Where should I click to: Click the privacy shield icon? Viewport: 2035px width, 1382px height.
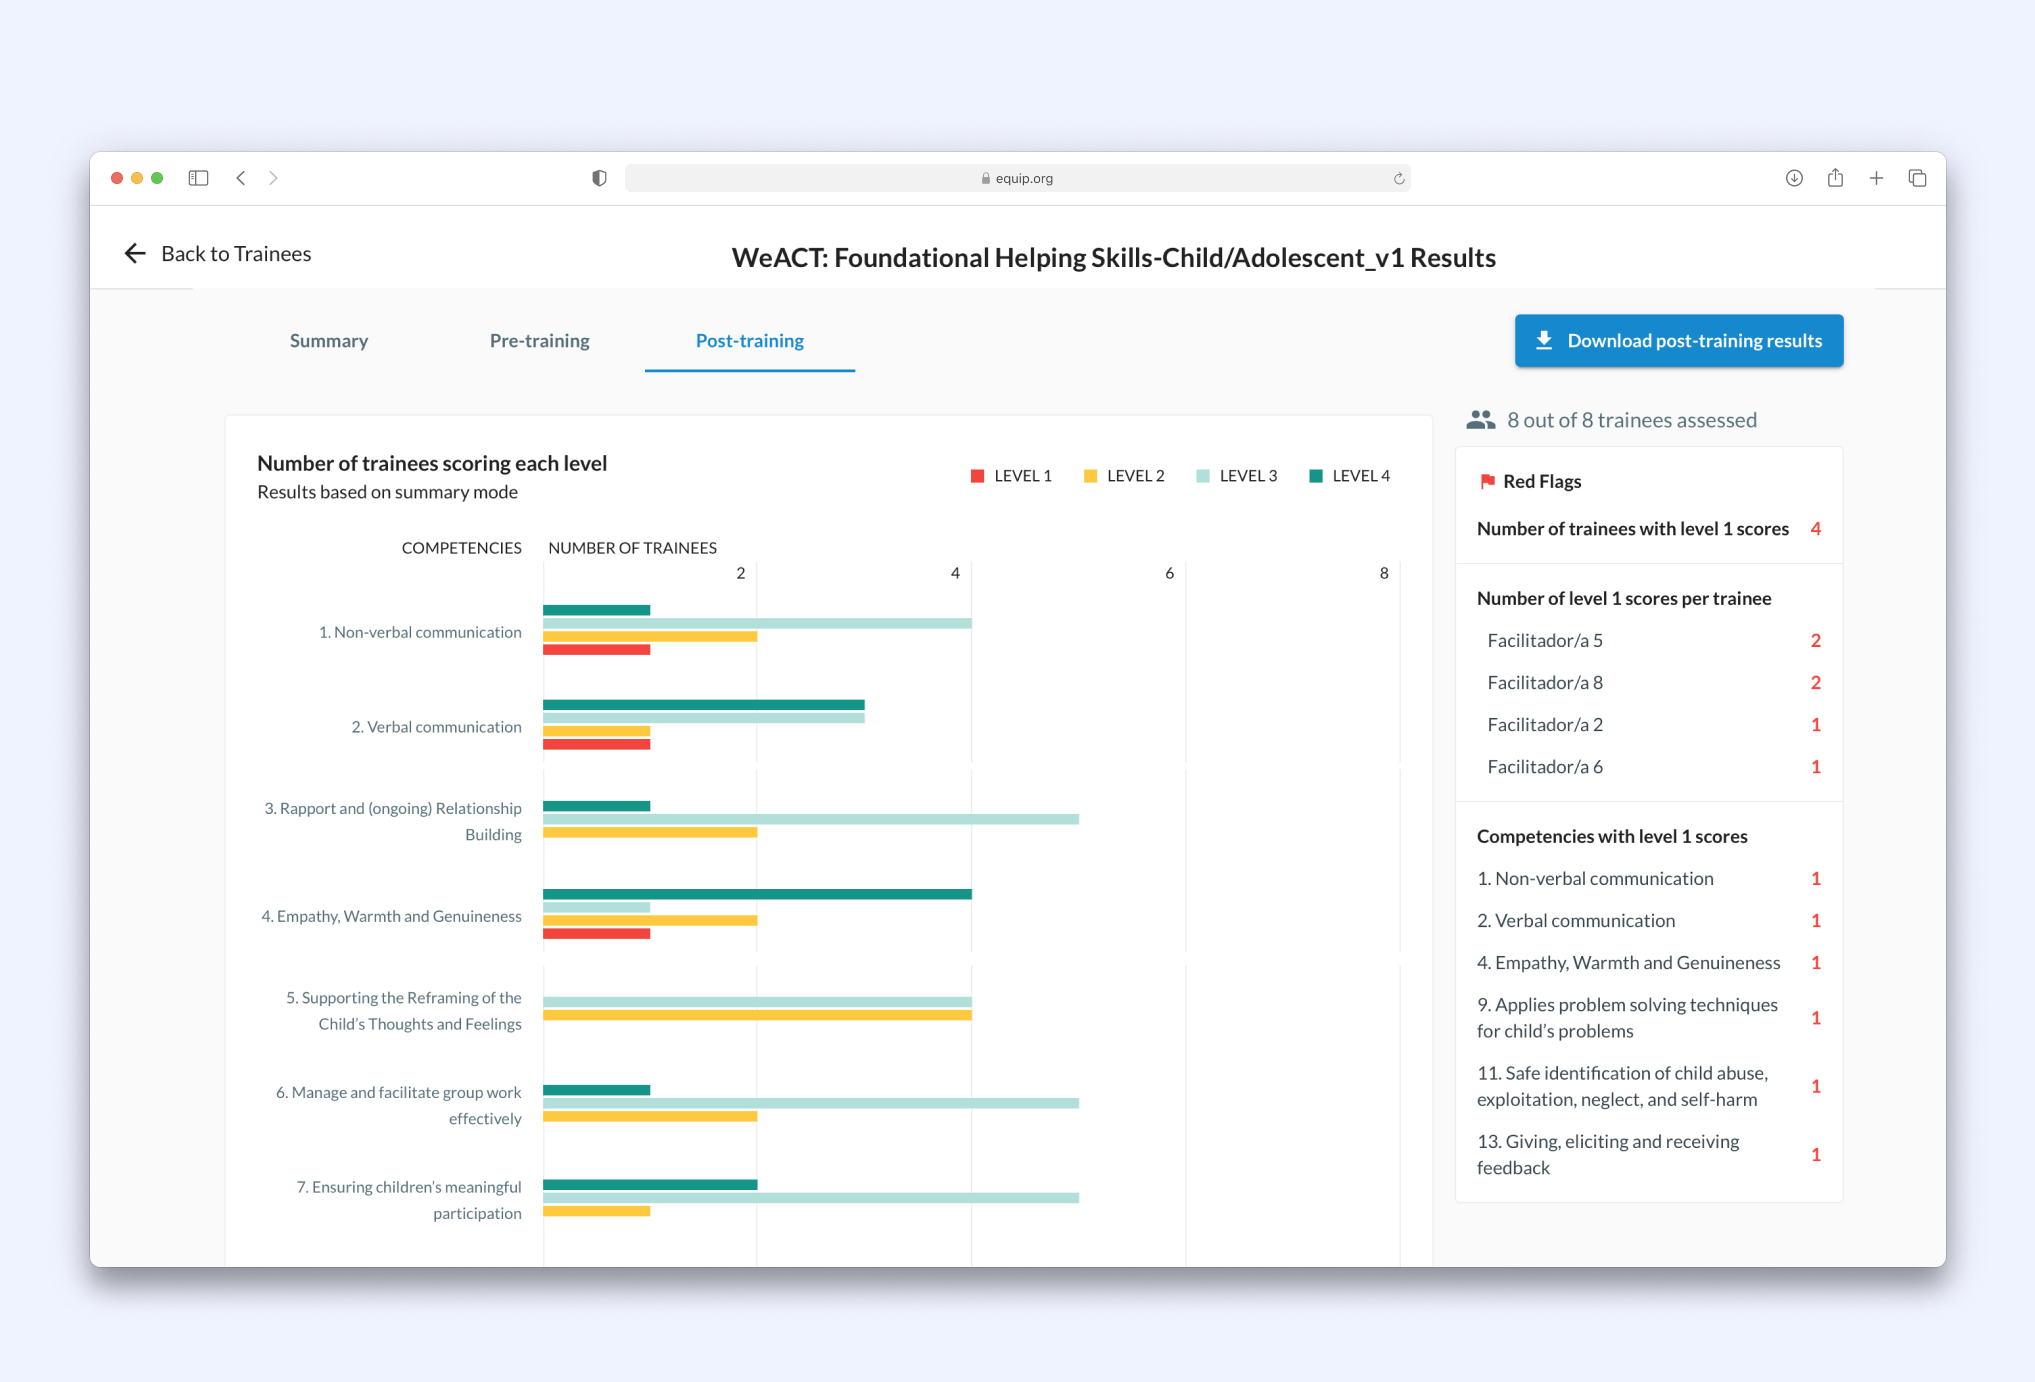tap(599, 178)
